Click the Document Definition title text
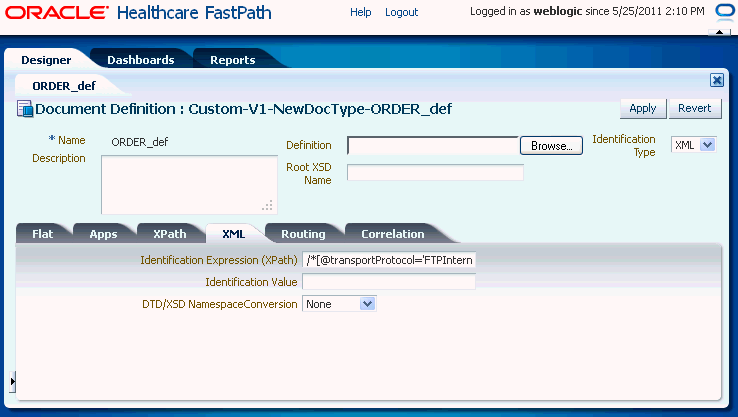Viewport: 738px width, 417px height. [x=243, y=109]
